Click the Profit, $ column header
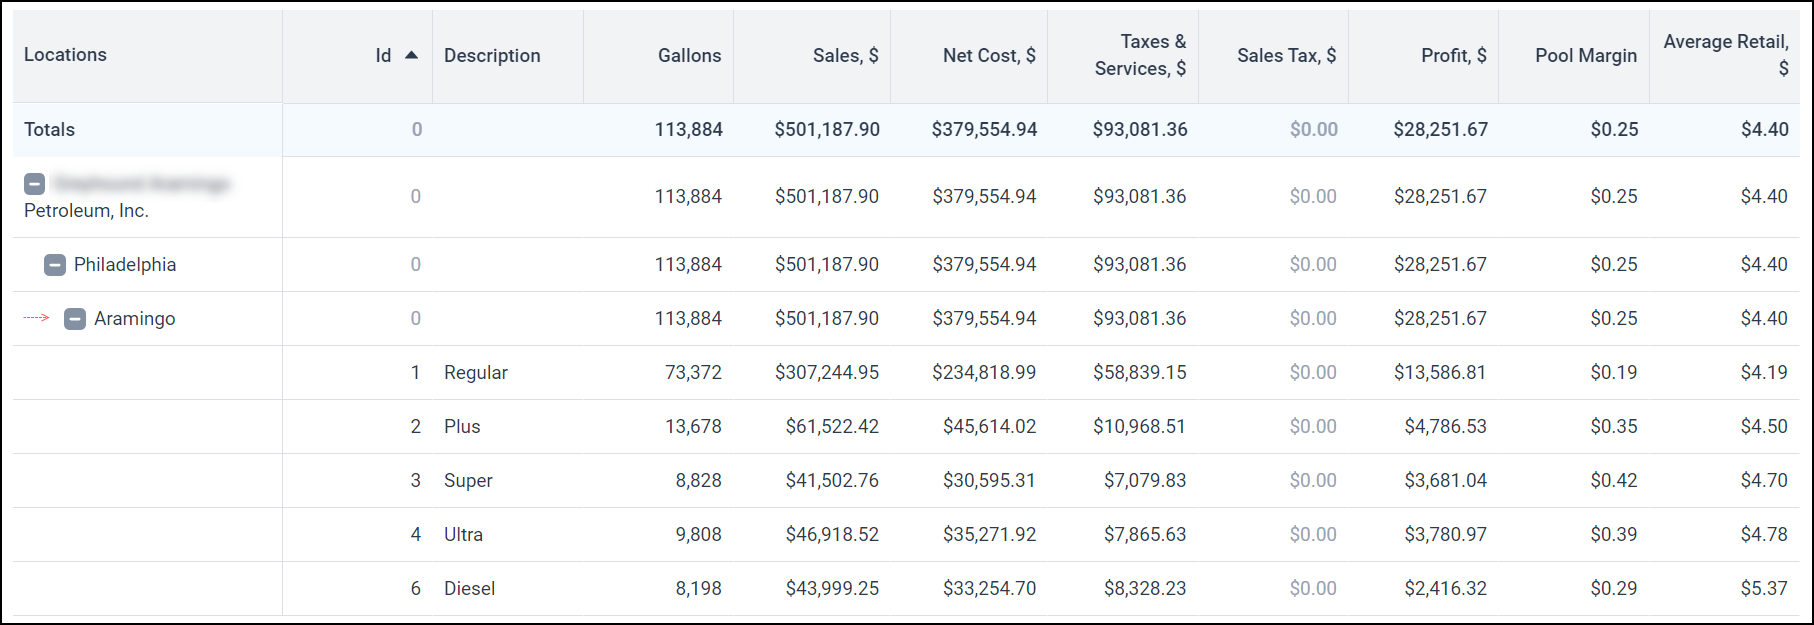Image resolution: width=1814 pixels, height=625 pixels. [x=1453, y=56]
